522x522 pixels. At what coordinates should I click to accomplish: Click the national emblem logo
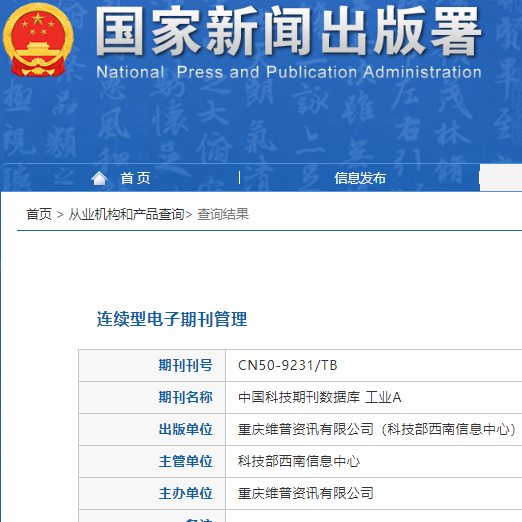[38, 40]
